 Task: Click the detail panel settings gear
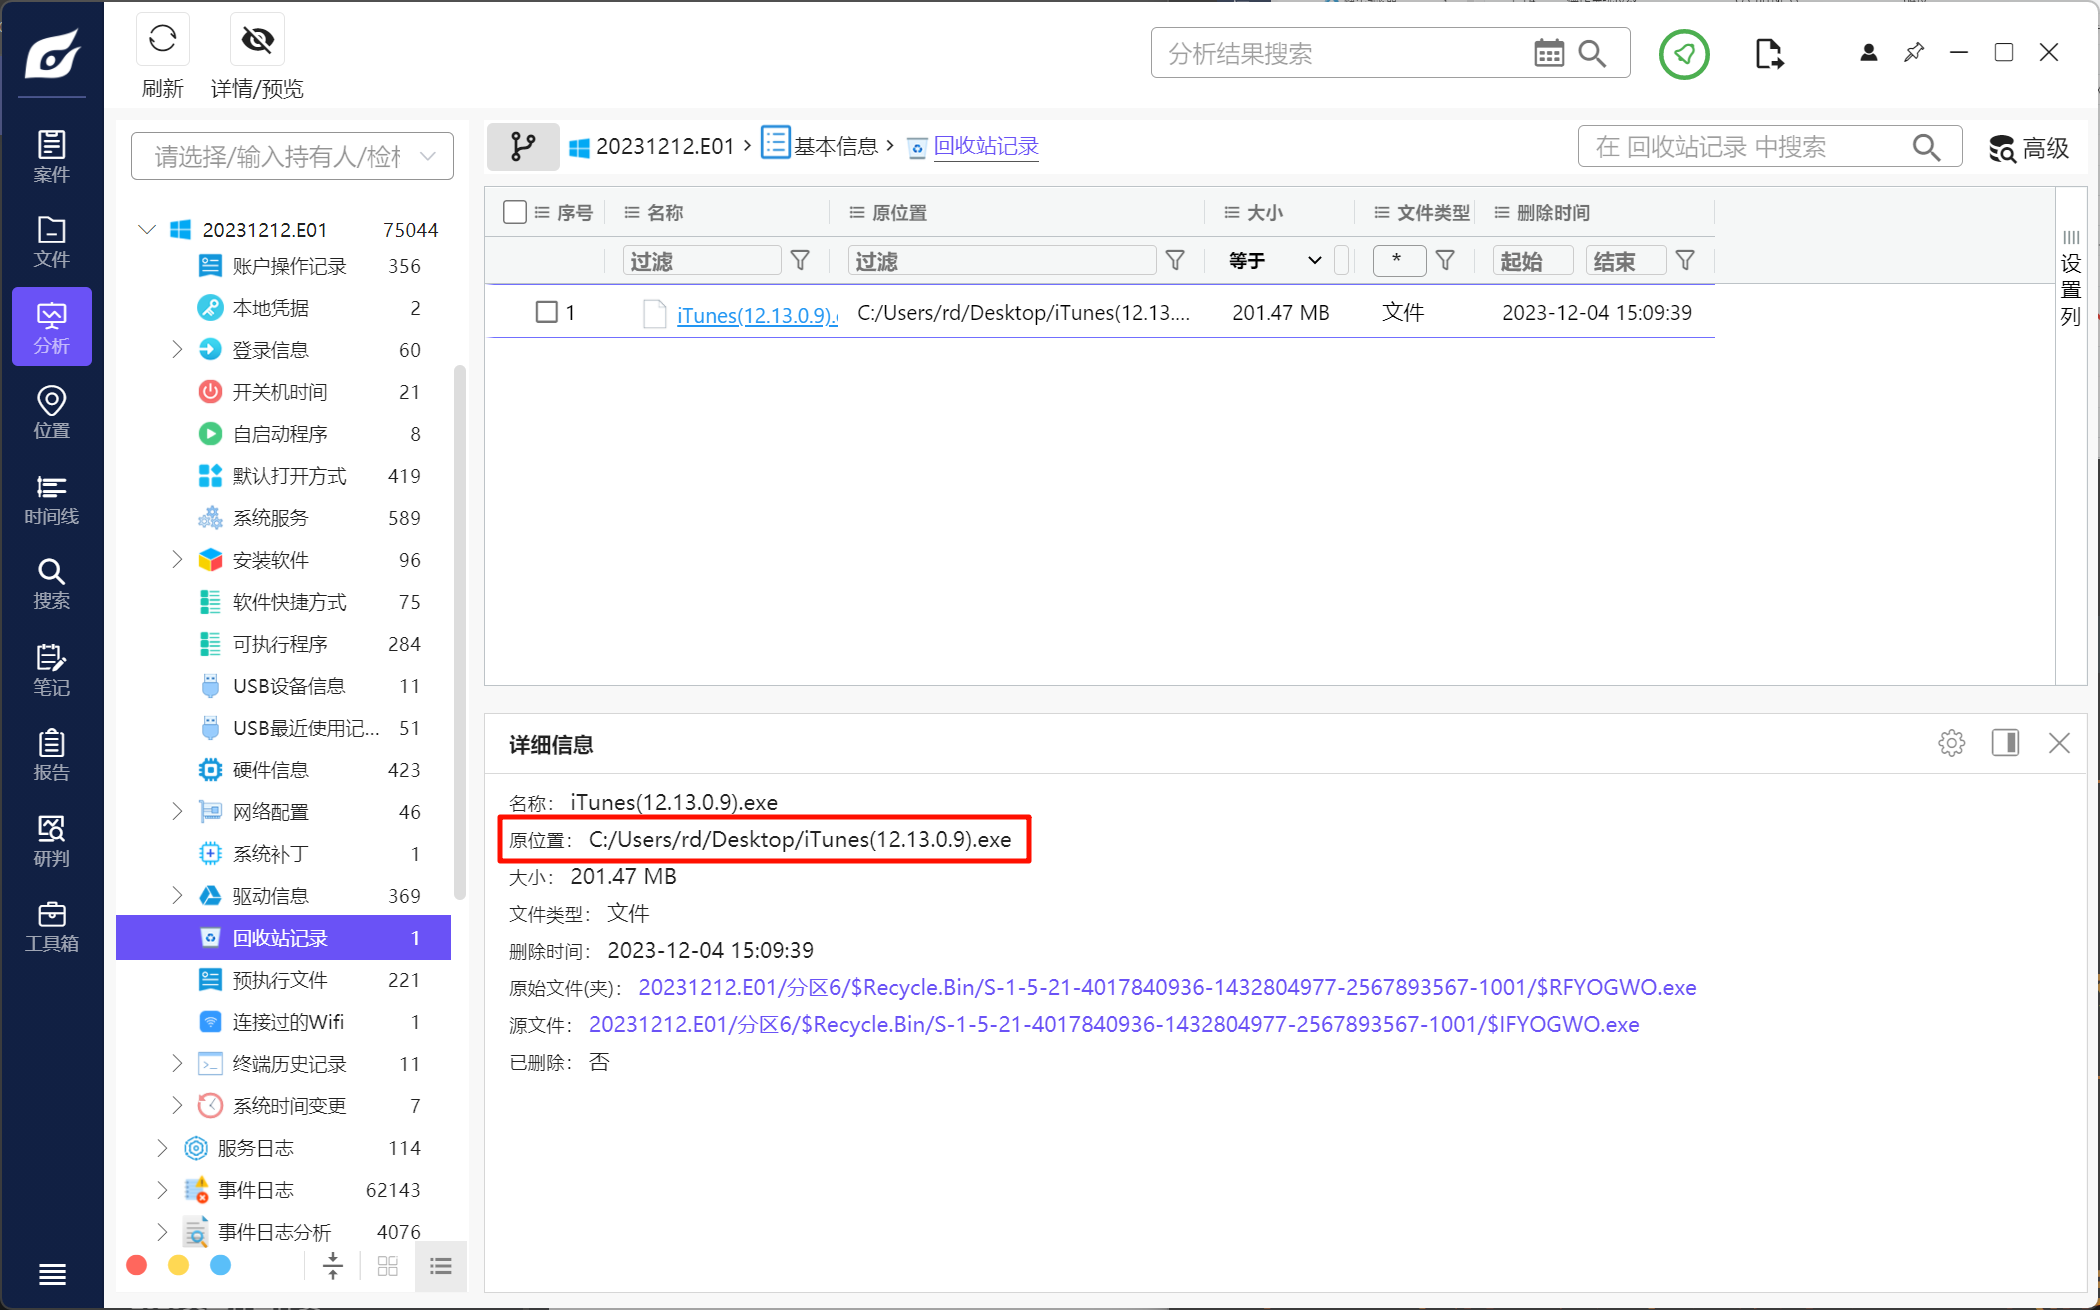[x=1951, y=743]
